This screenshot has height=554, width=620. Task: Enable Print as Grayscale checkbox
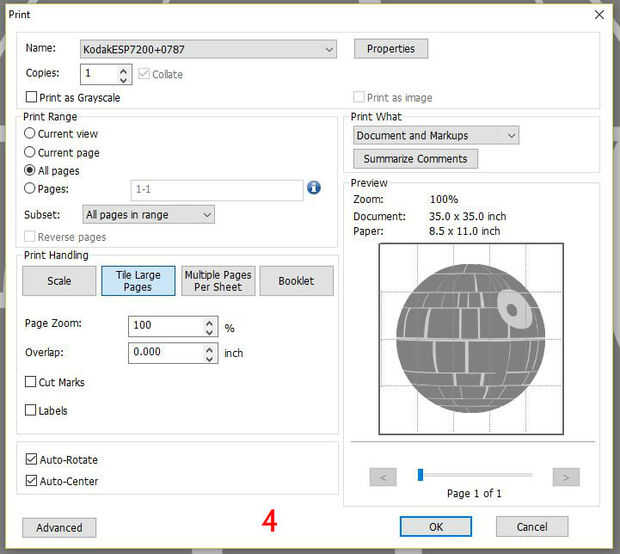[x=31, y=97]
